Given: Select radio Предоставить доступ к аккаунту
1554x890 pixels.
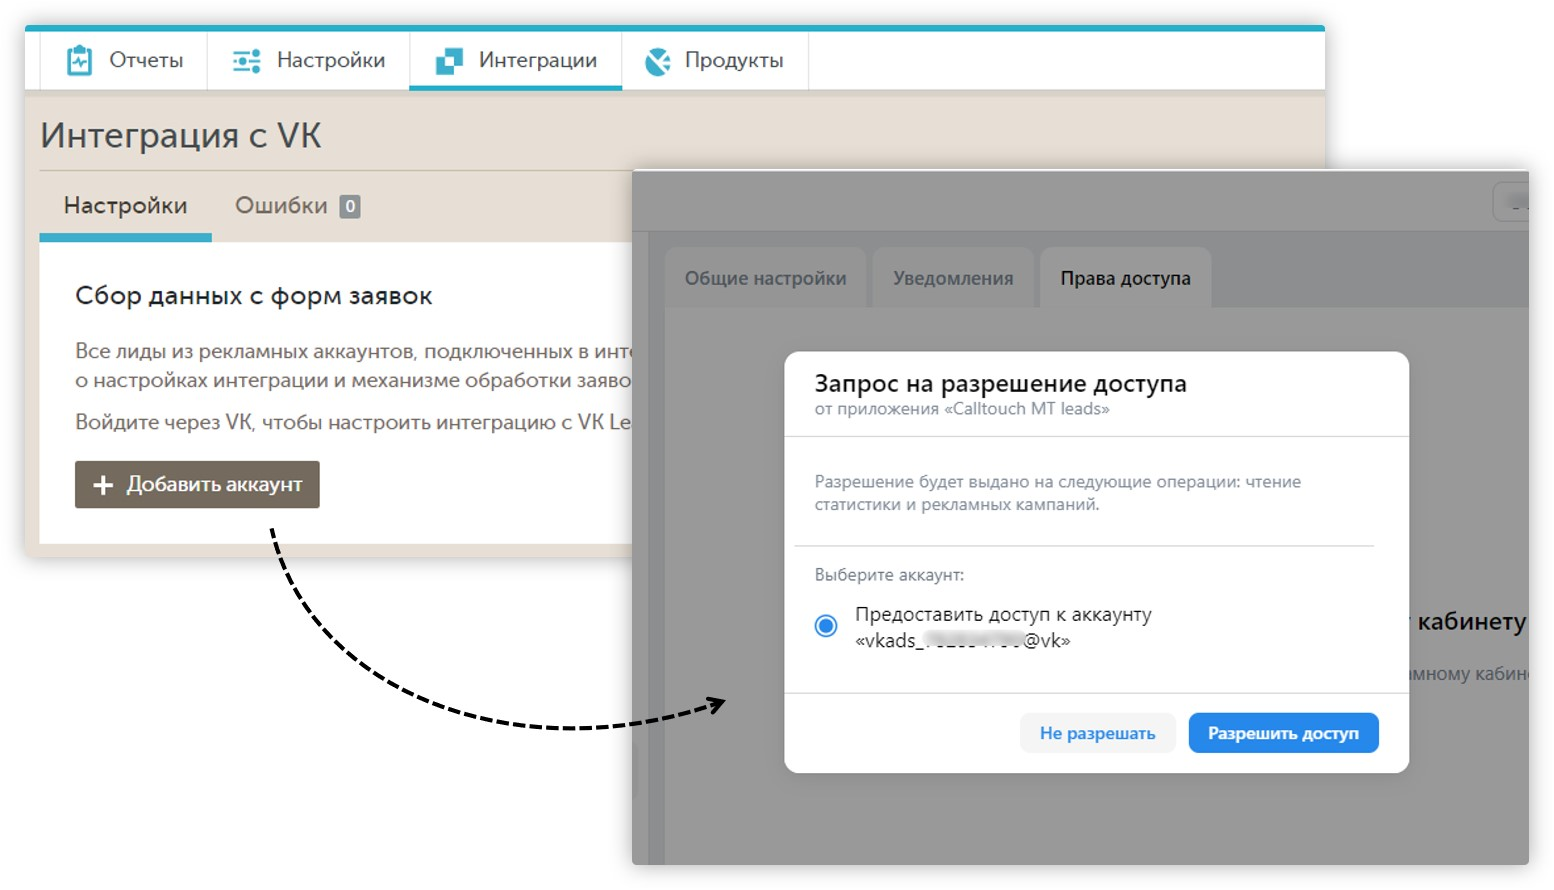Looking at the screenshot, I should point(826,626).
